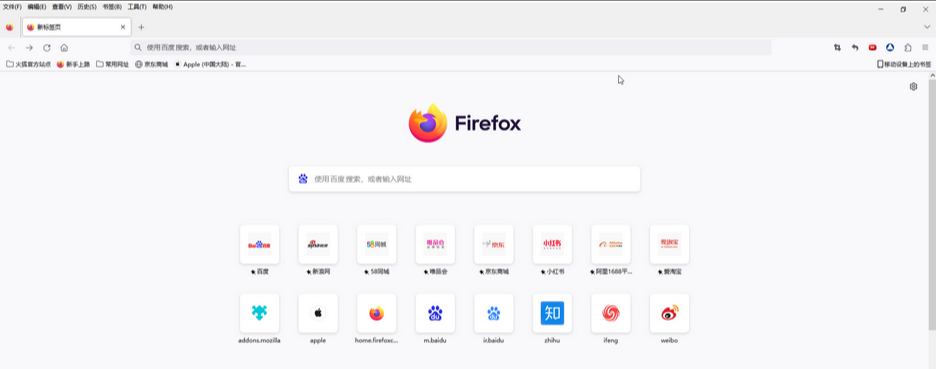Open the 工具(T) menu
936x369 pixels.
[x=137, y=7]
